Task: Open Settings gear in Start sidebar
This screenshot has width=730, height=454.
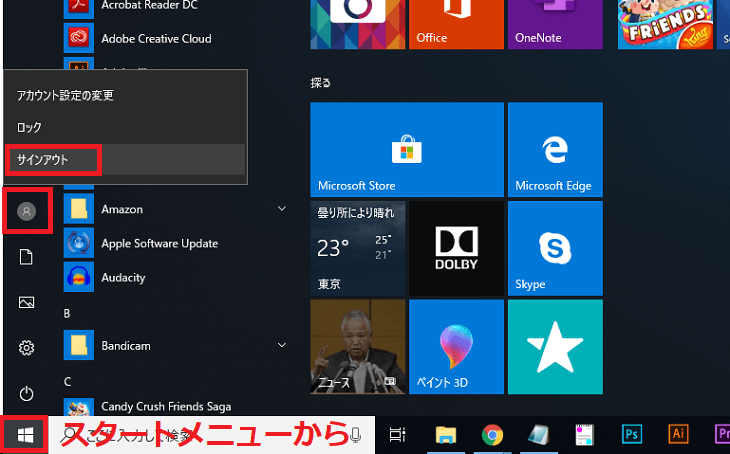Action: (x=27, y=347)
